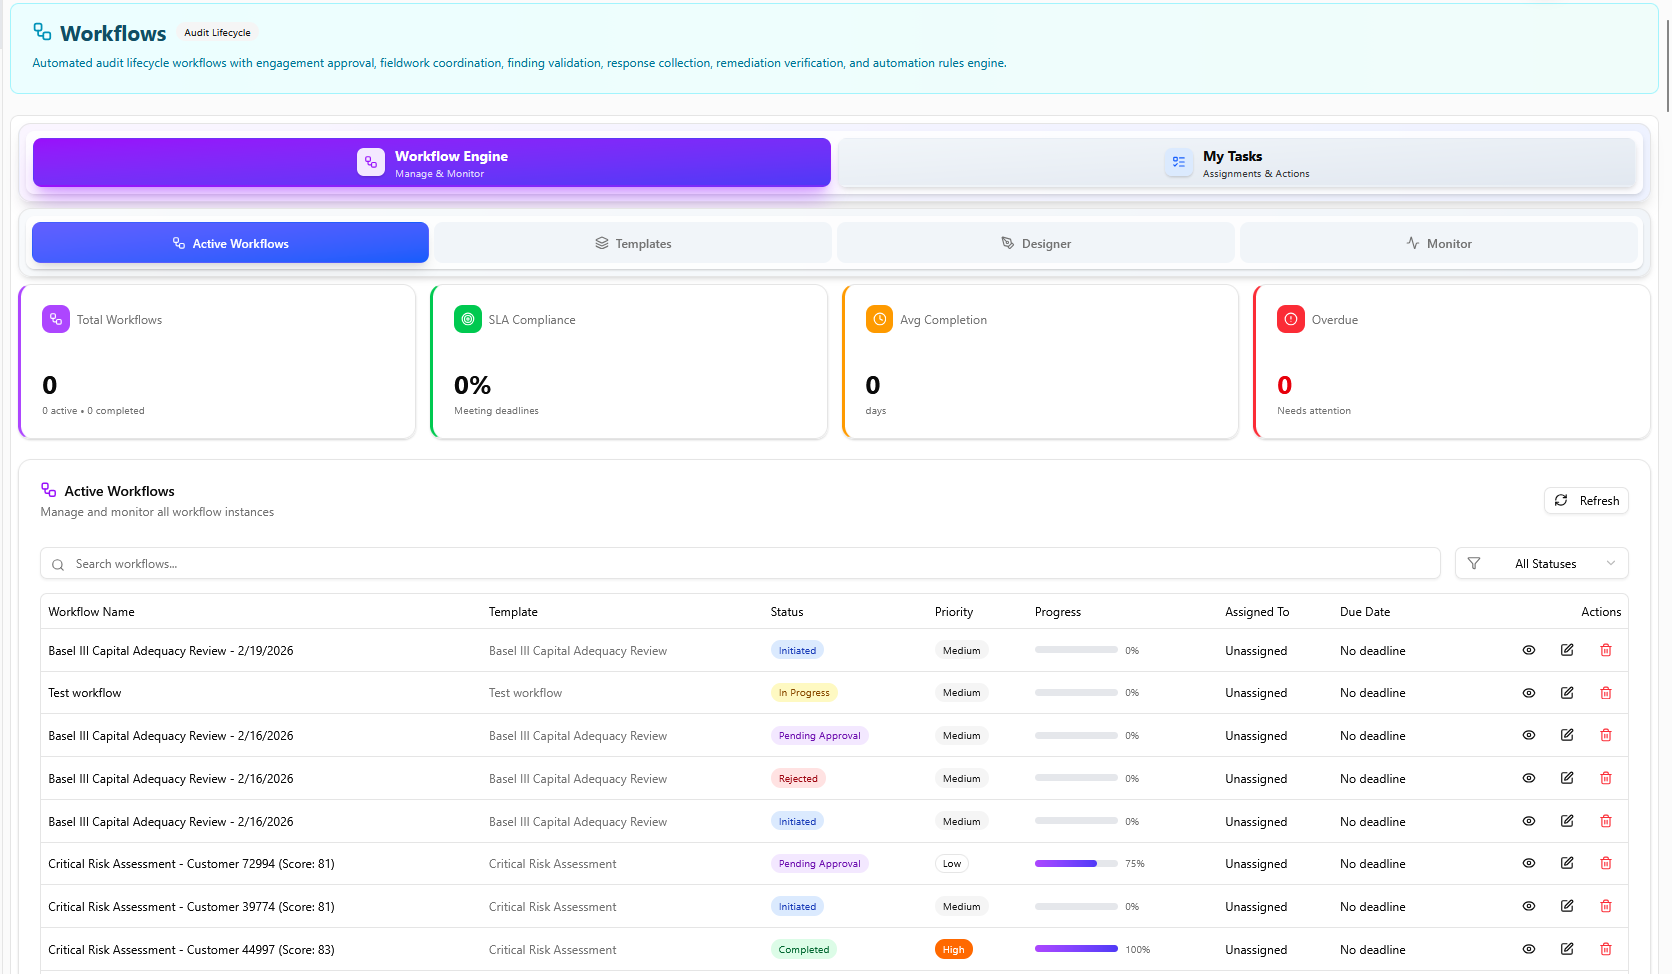Show details of Rejected Basel III workflow
Viewport: 1672px width, 974px height.
pyautogui.click(x=1528, y=778)
